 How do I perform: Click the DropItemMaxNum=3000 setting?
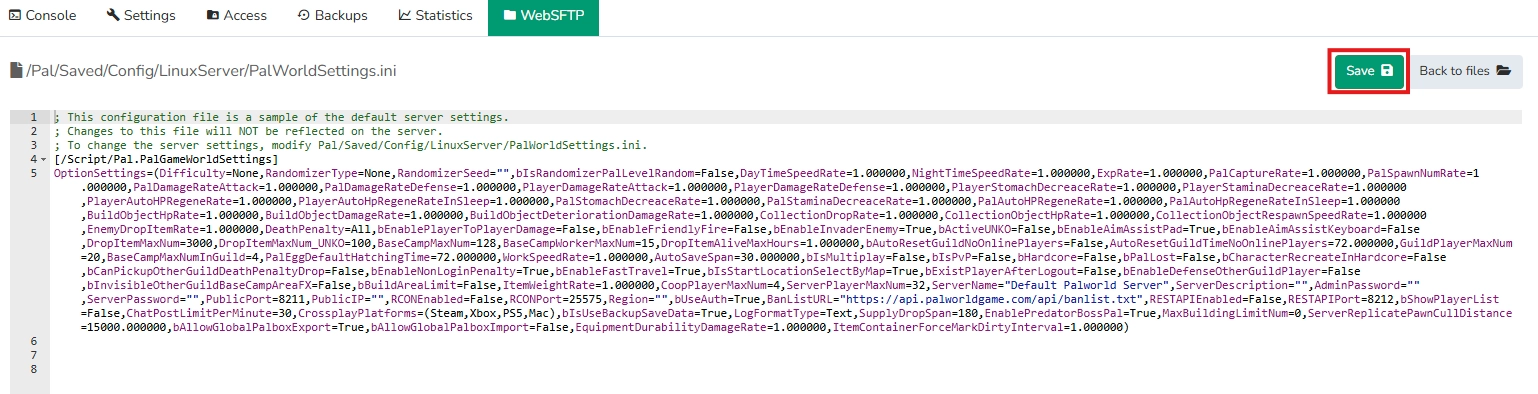pyautogui.click(x=150, y=243)
